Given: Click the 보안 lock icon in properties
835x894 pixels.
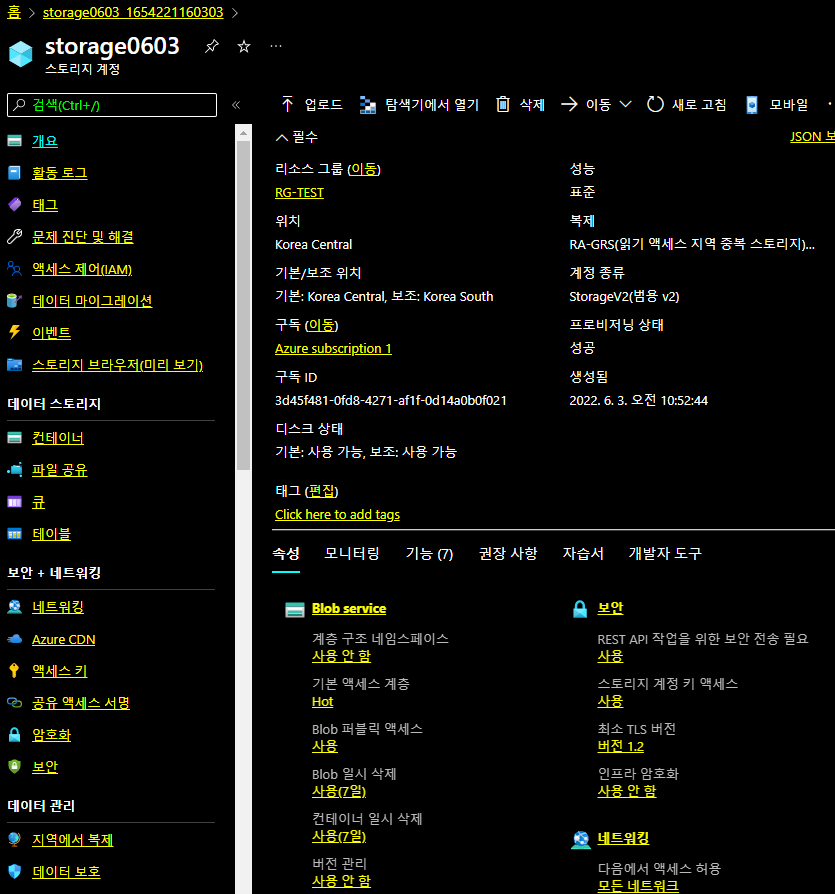Looking at the screenshot, I should click(x=580, y=609).
